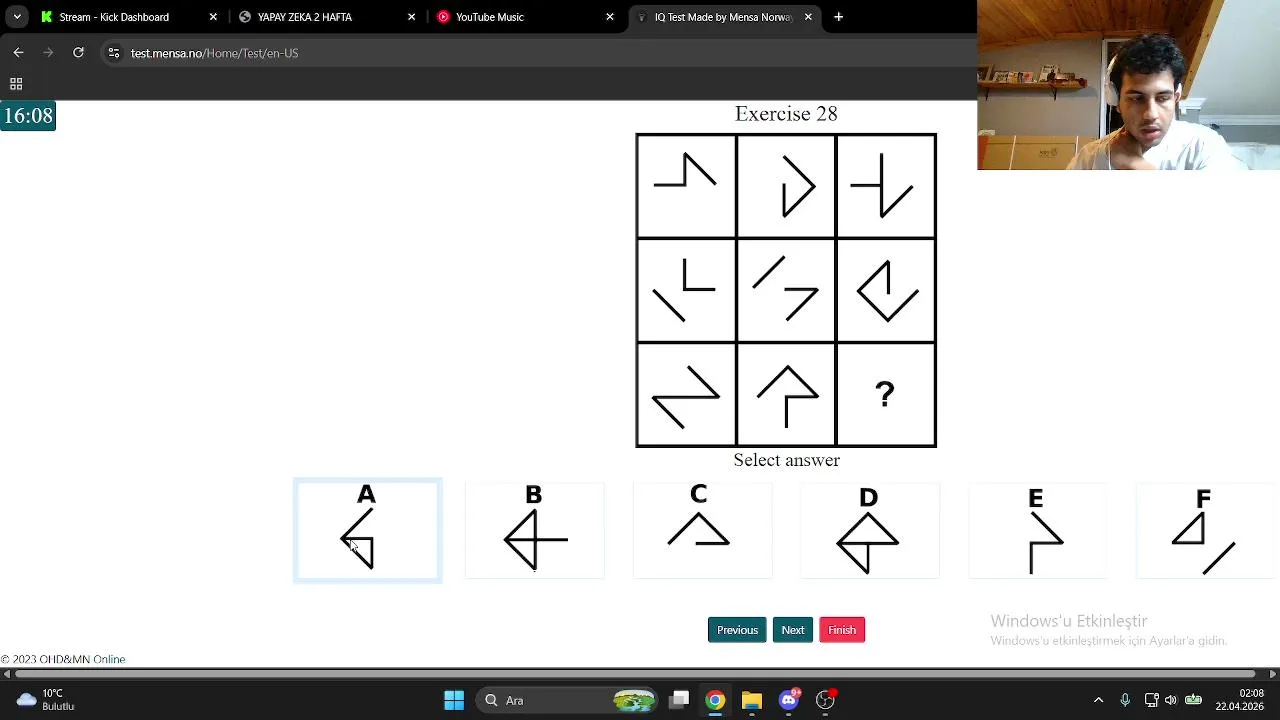Open Task View from the taskbar
This screenshot has width=1280, height=720.
click(679, 700)
